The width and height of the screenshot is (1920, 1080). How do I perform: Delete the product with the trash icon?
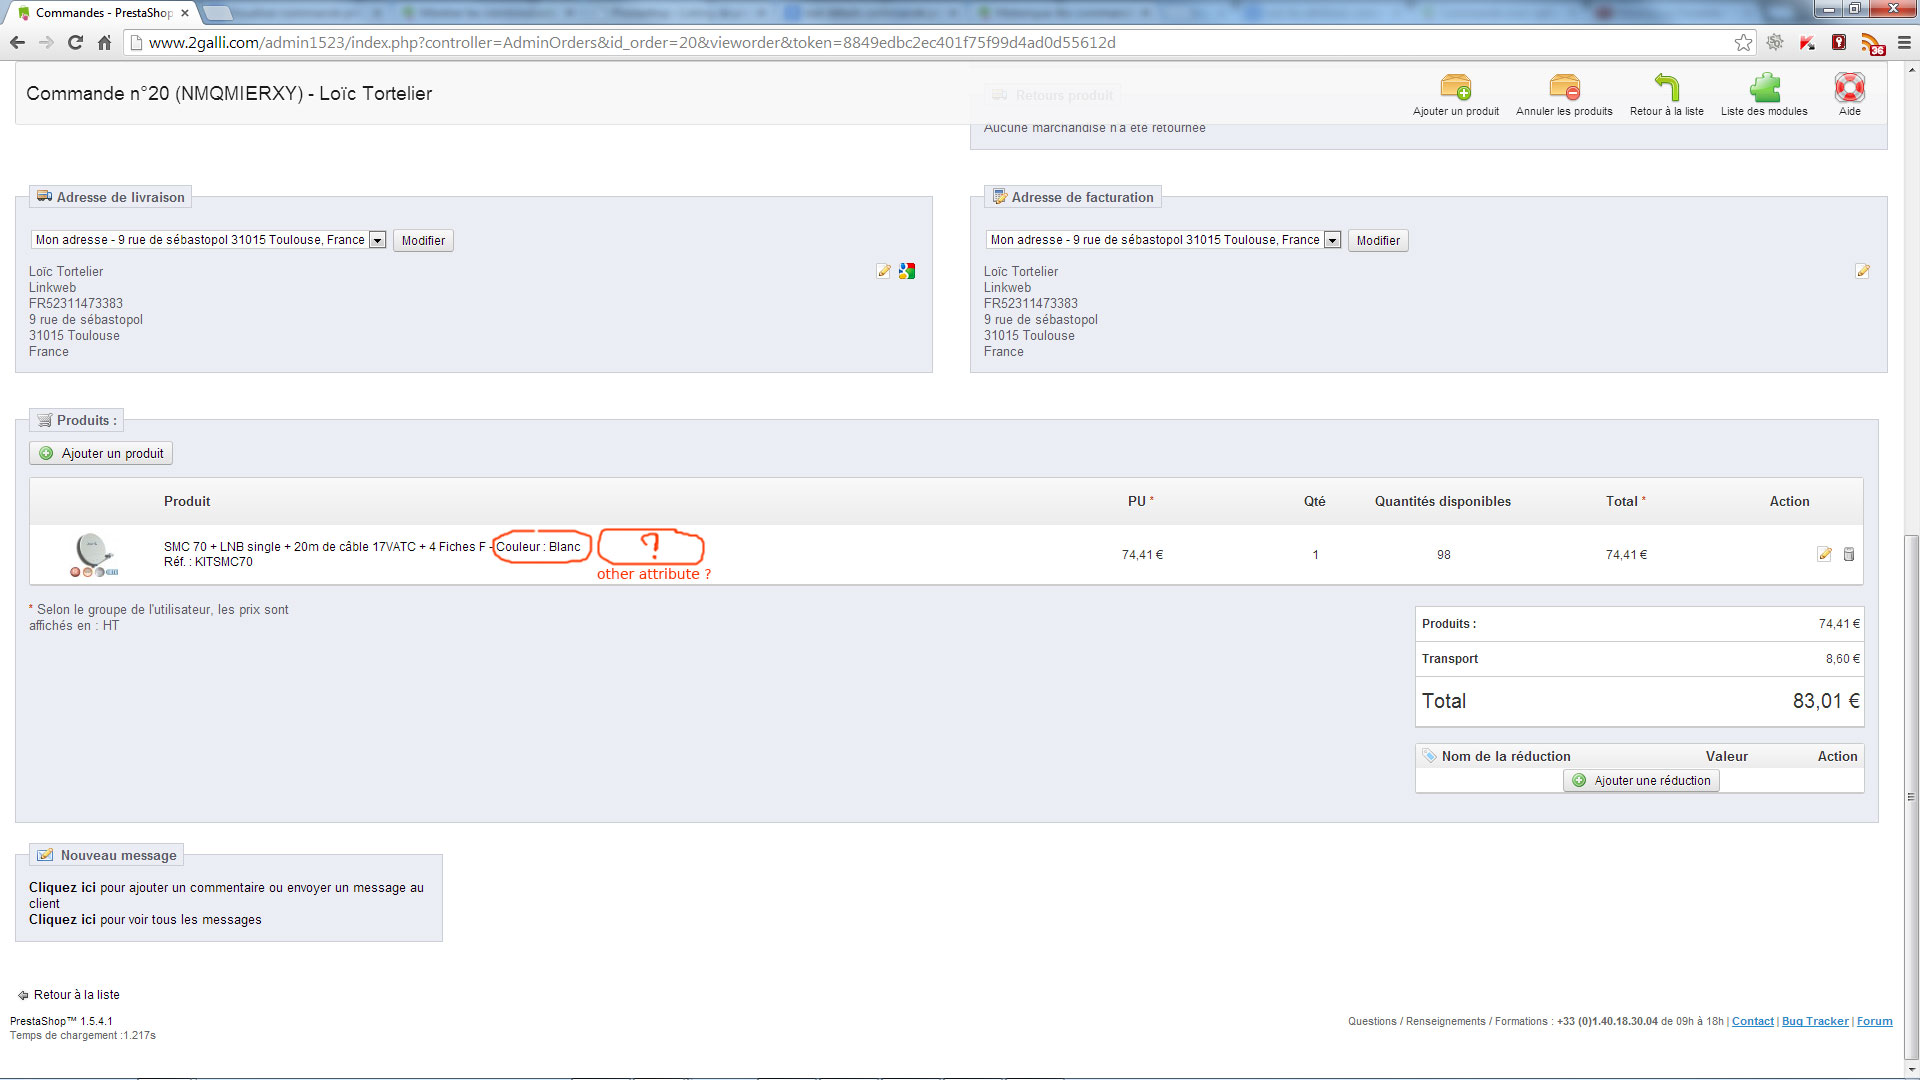click(1849, 554)
